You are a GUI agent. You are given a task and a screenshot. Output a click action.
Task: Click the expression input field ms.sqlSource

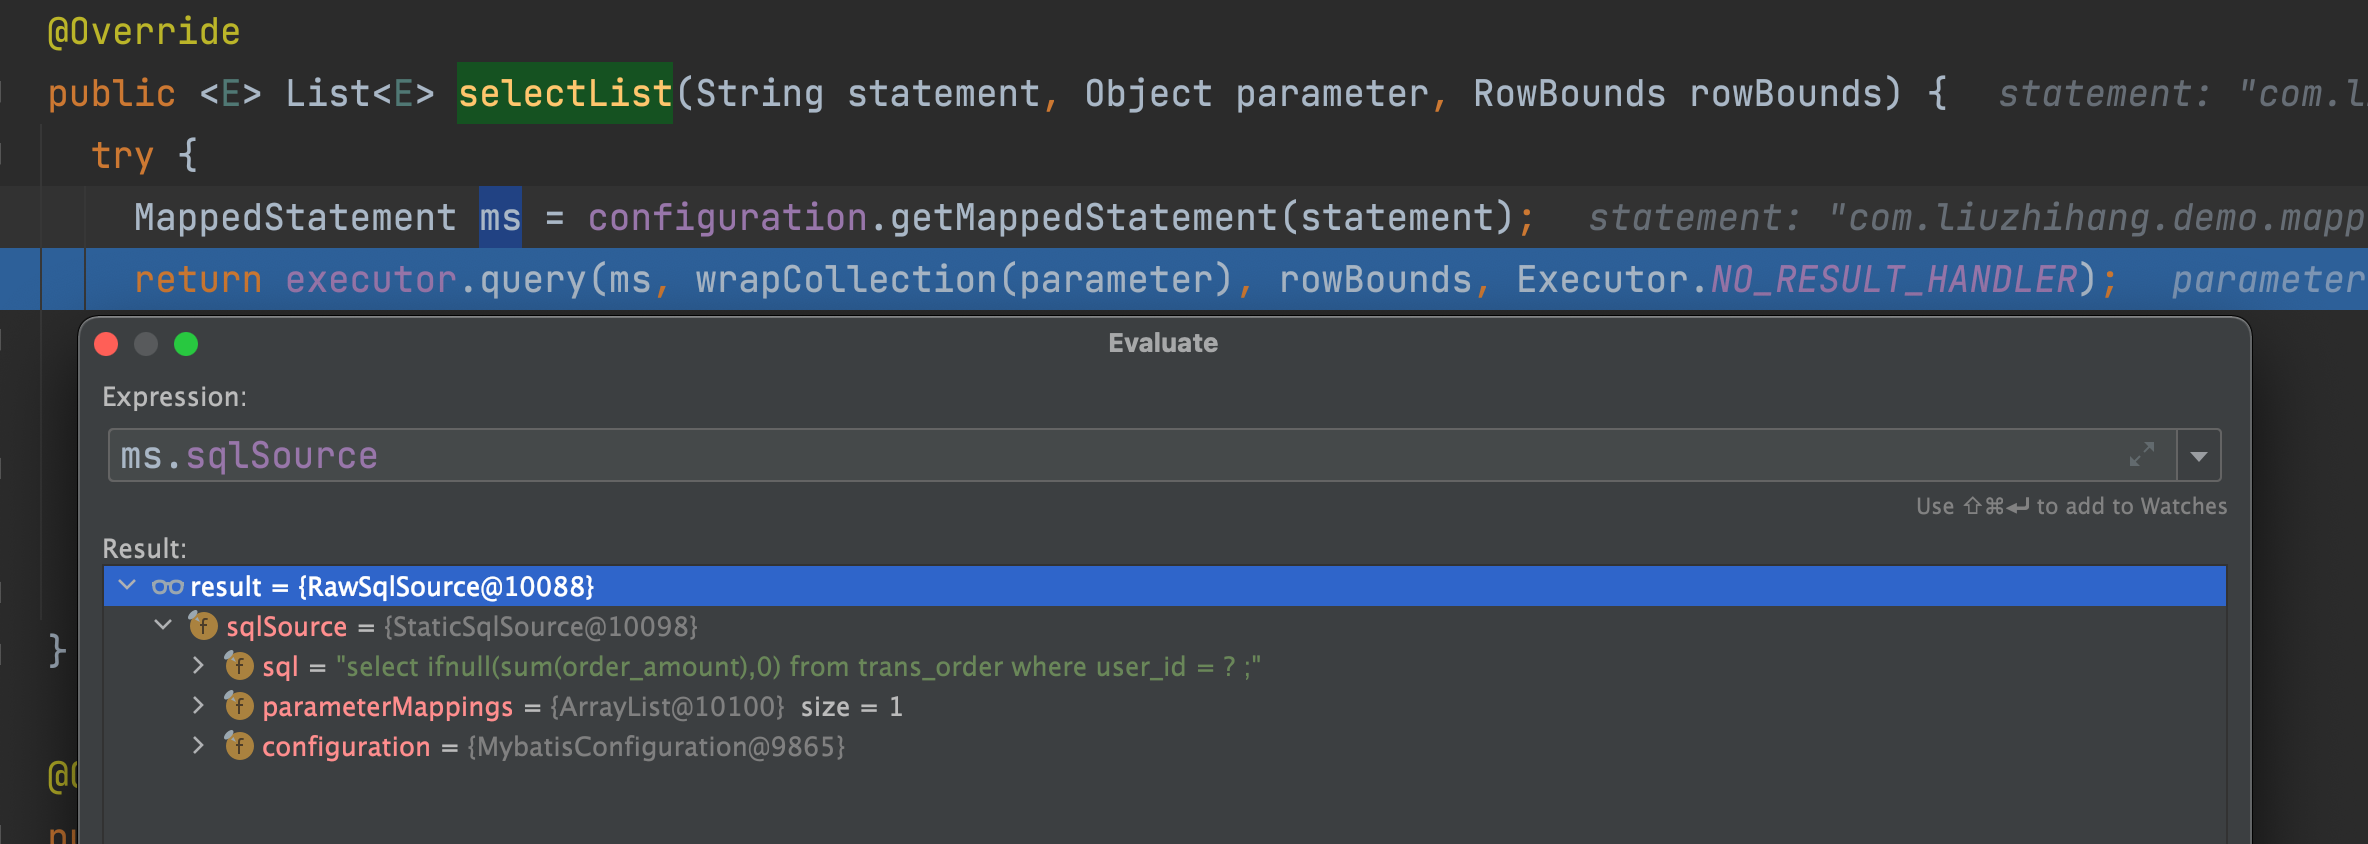coord(1140,456)
